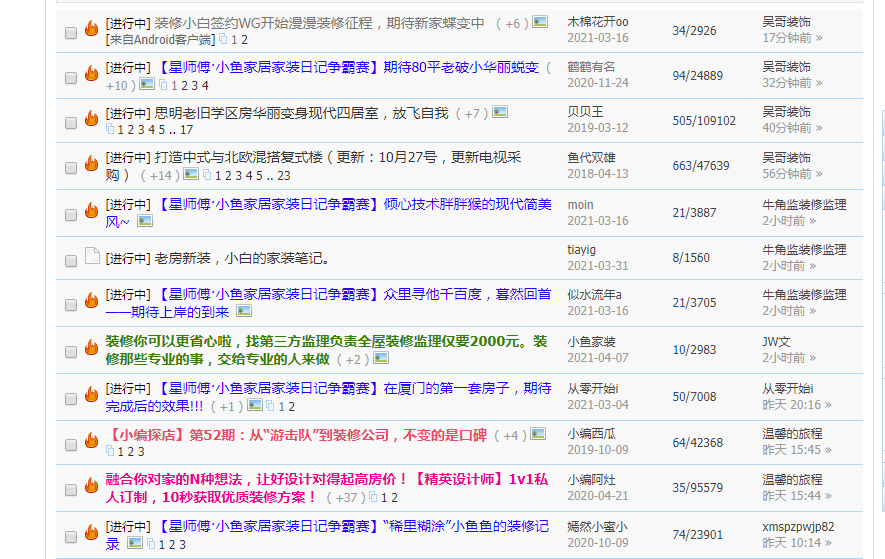Click the plain document icon for 老房新装 thread
The width and height of the screenshot is (885, 559).
tap(92, 257)
